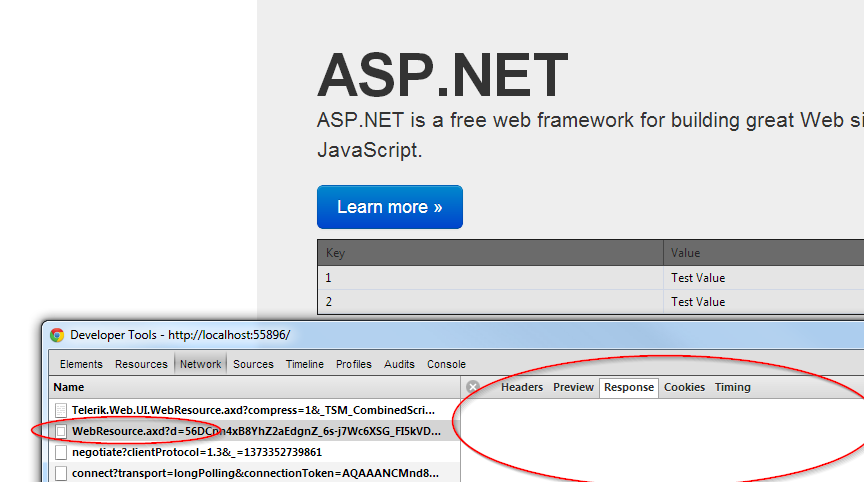Click the file icon beside negotiate?clientProtocol

pyautogui.click(x=61, y=452)
